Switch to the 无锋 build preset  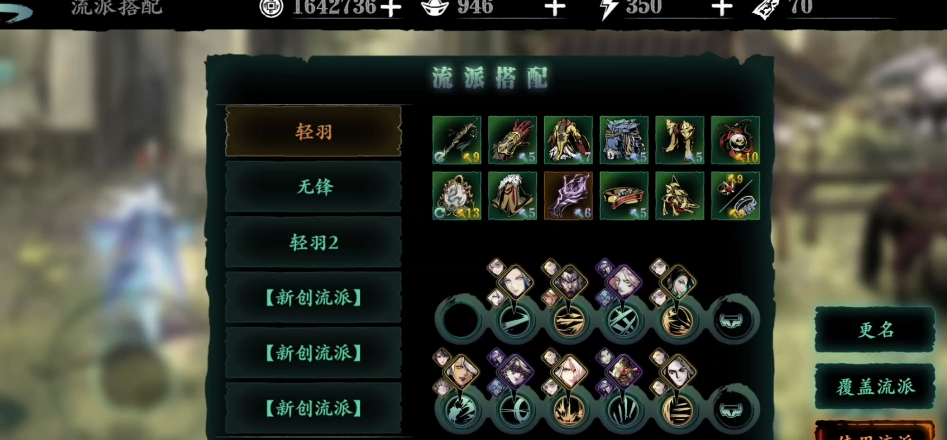coord(313,187)
